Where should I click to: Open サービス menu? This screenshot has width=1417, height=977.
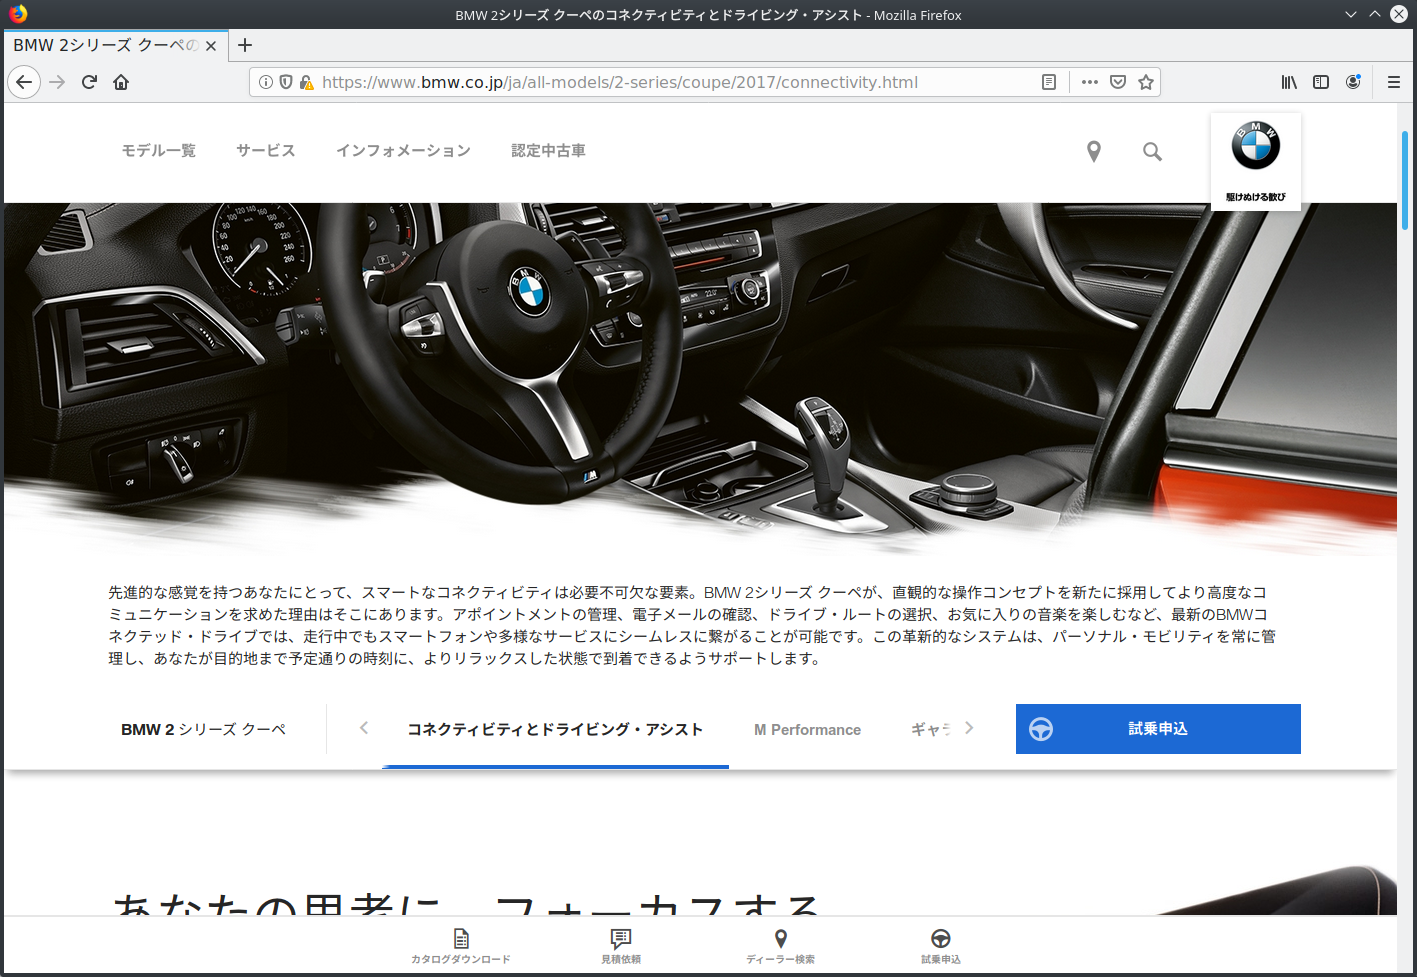[266, 150]
